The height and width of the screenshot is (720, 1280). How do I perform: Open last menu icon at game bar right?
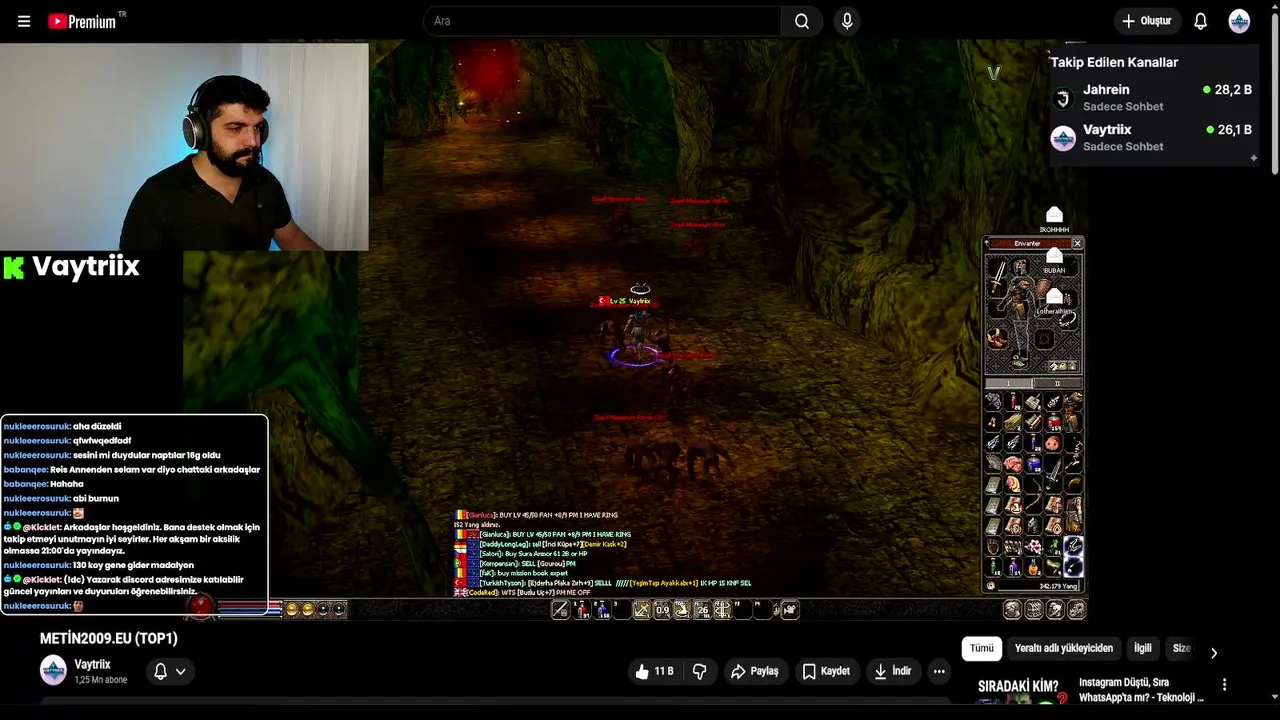point(1077,609)
